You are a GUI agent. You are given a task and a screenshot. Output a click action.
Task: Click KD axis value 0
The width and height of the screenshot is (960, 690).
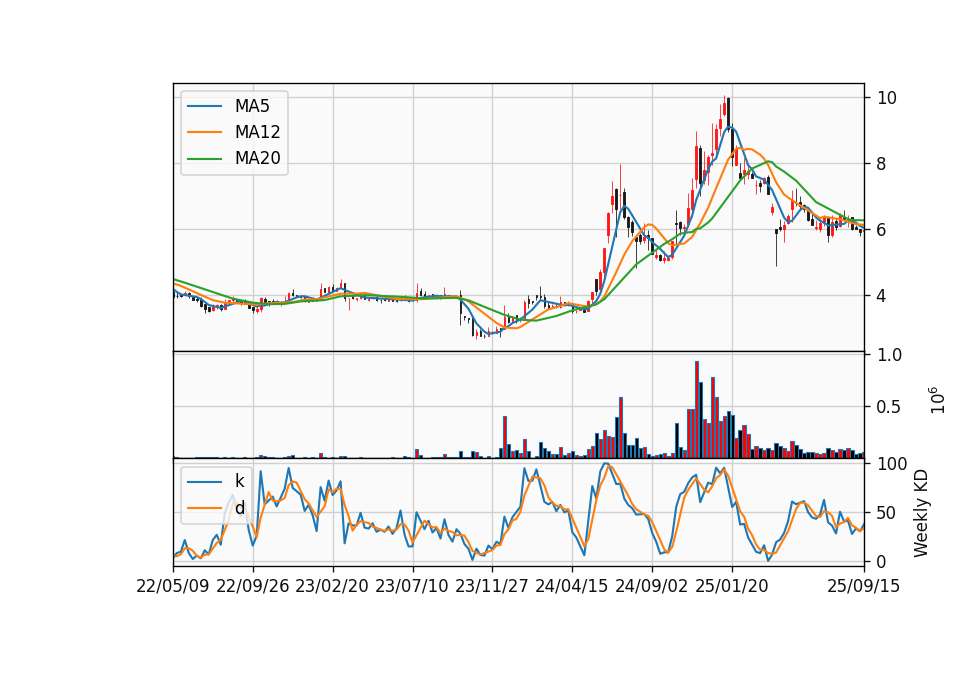[882, 561]
